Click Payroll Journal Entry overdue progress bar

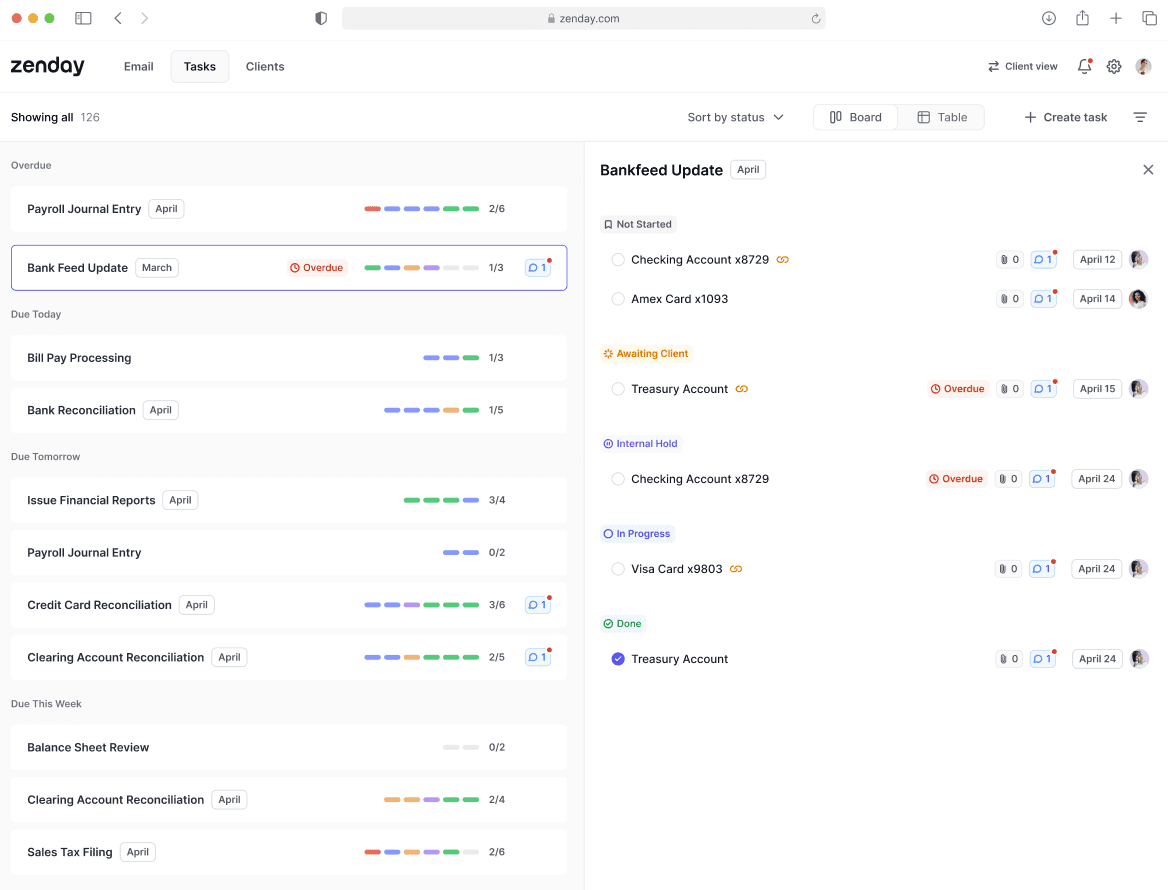pos(422,209)
